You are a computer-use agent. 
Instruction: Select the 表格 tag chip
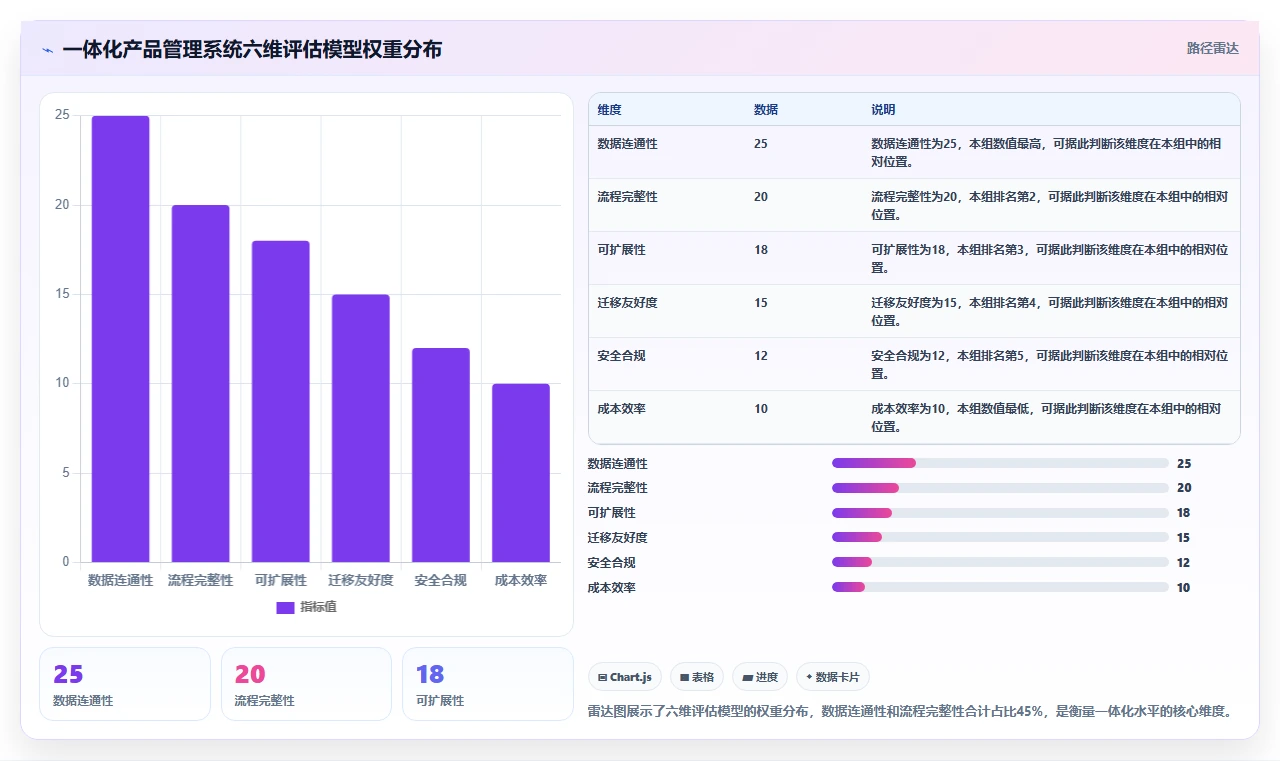[697, 677]
